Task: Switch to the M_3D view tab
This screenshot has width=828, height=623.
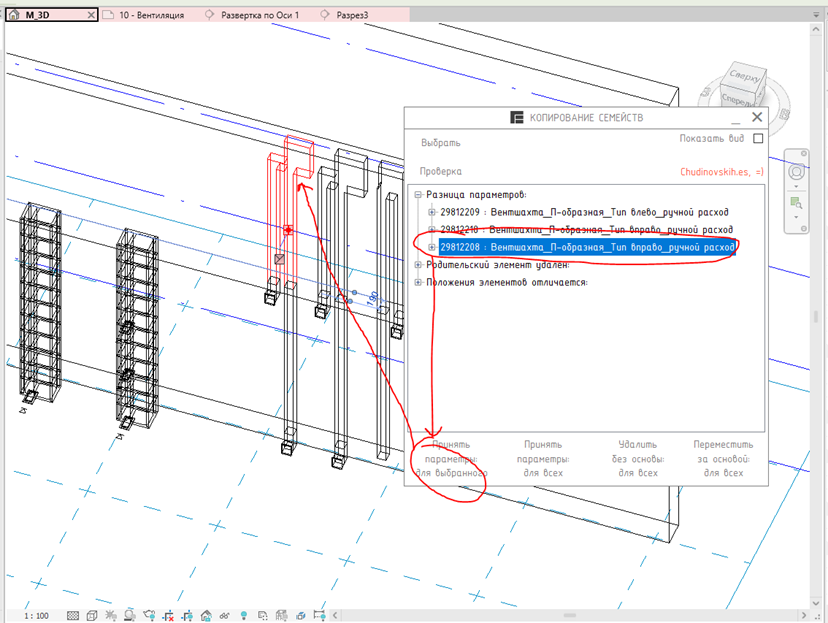Action: pos(51,15)
